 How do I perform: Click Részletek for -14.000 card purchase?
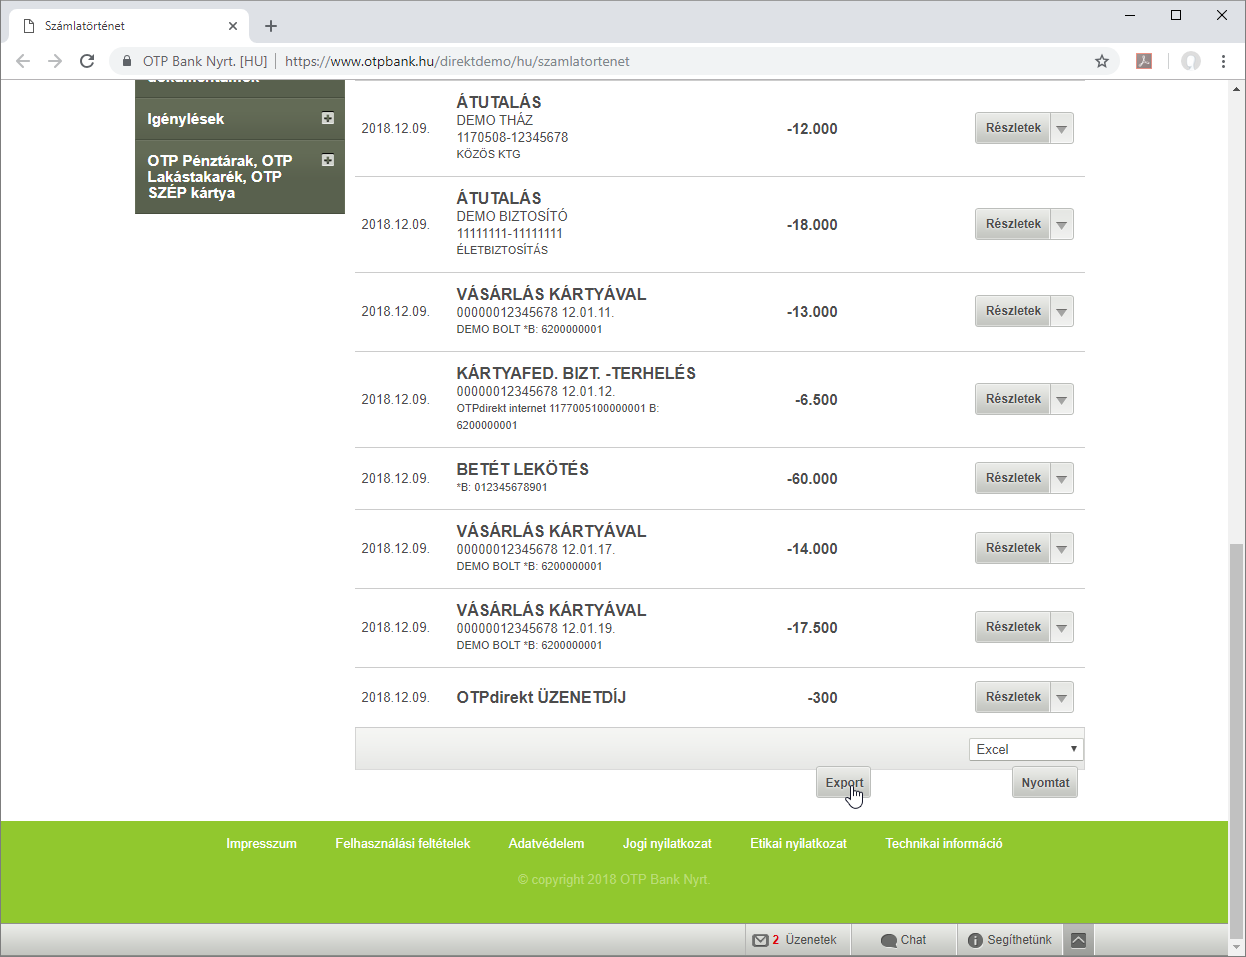(x=1012, y=548)
